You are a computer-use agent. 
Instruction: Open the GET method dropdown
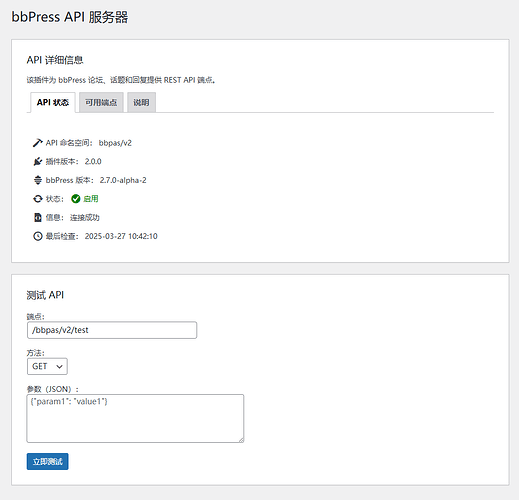(47, 366)
